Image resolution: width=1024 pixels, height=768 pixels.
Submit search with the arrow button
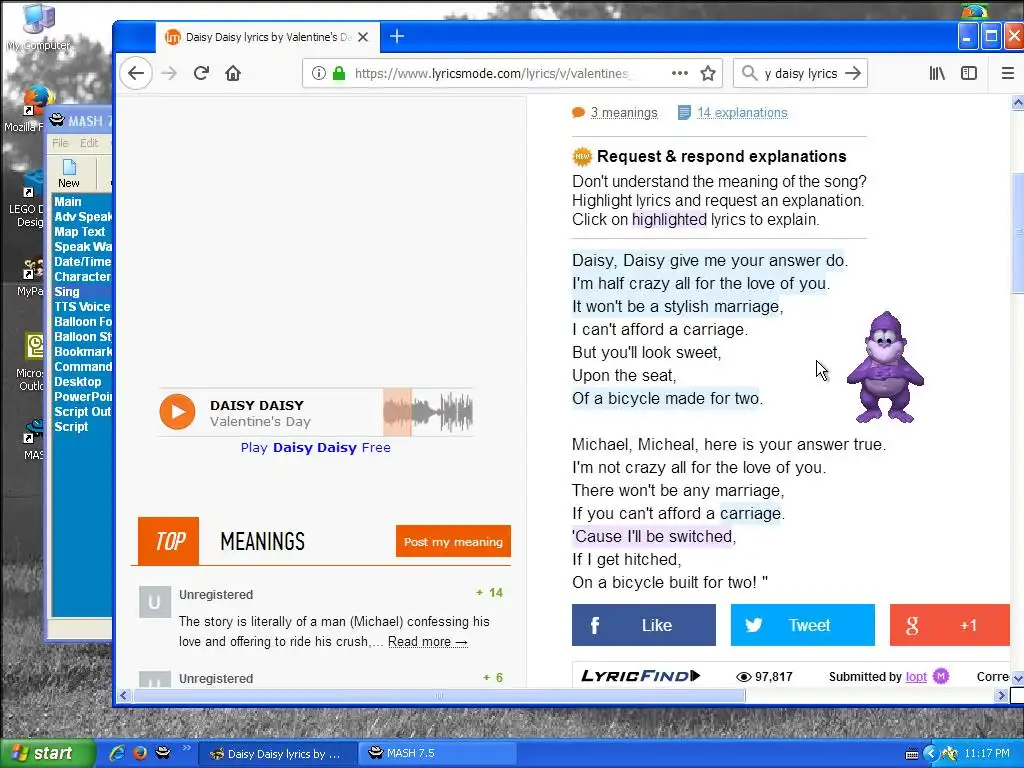pyautogui.click(x=853, y=73)
